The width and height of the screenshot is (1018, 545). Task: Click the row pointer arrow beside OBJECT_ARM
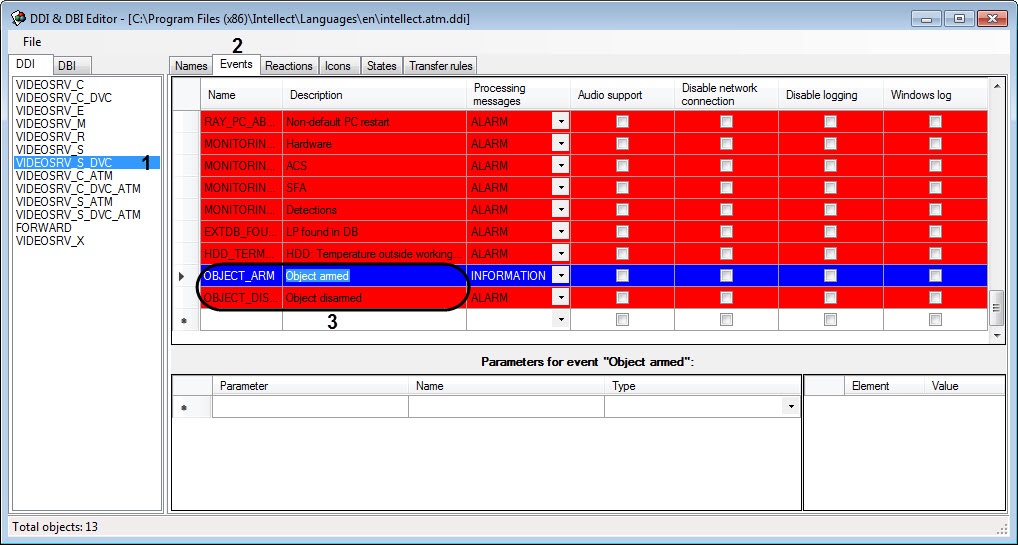click(181, 276)
